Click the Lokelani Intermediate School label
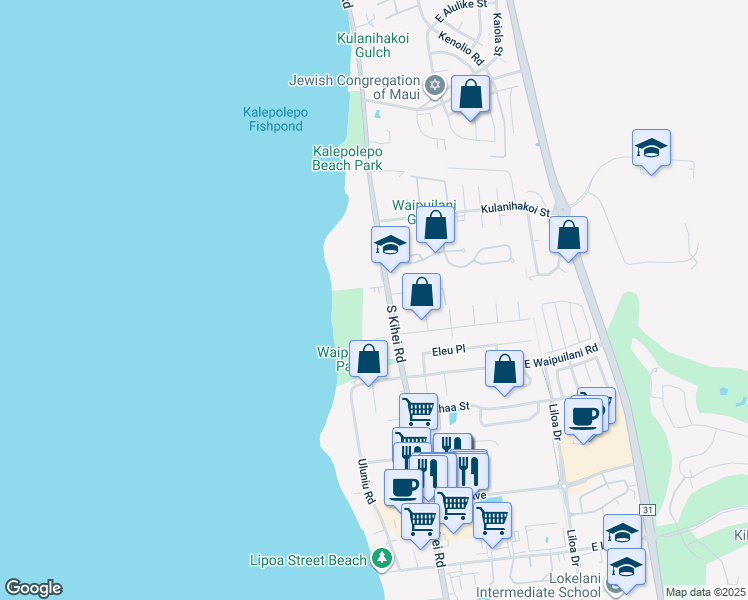The width and height of the screenshot is (748, 600). (x=539, y=586)
